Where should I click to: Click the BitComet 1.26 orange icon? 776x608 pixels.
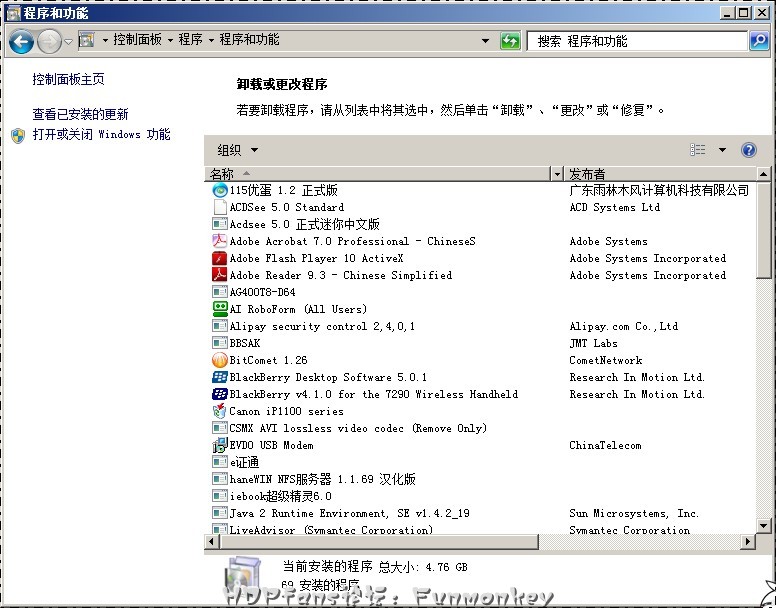220,360
